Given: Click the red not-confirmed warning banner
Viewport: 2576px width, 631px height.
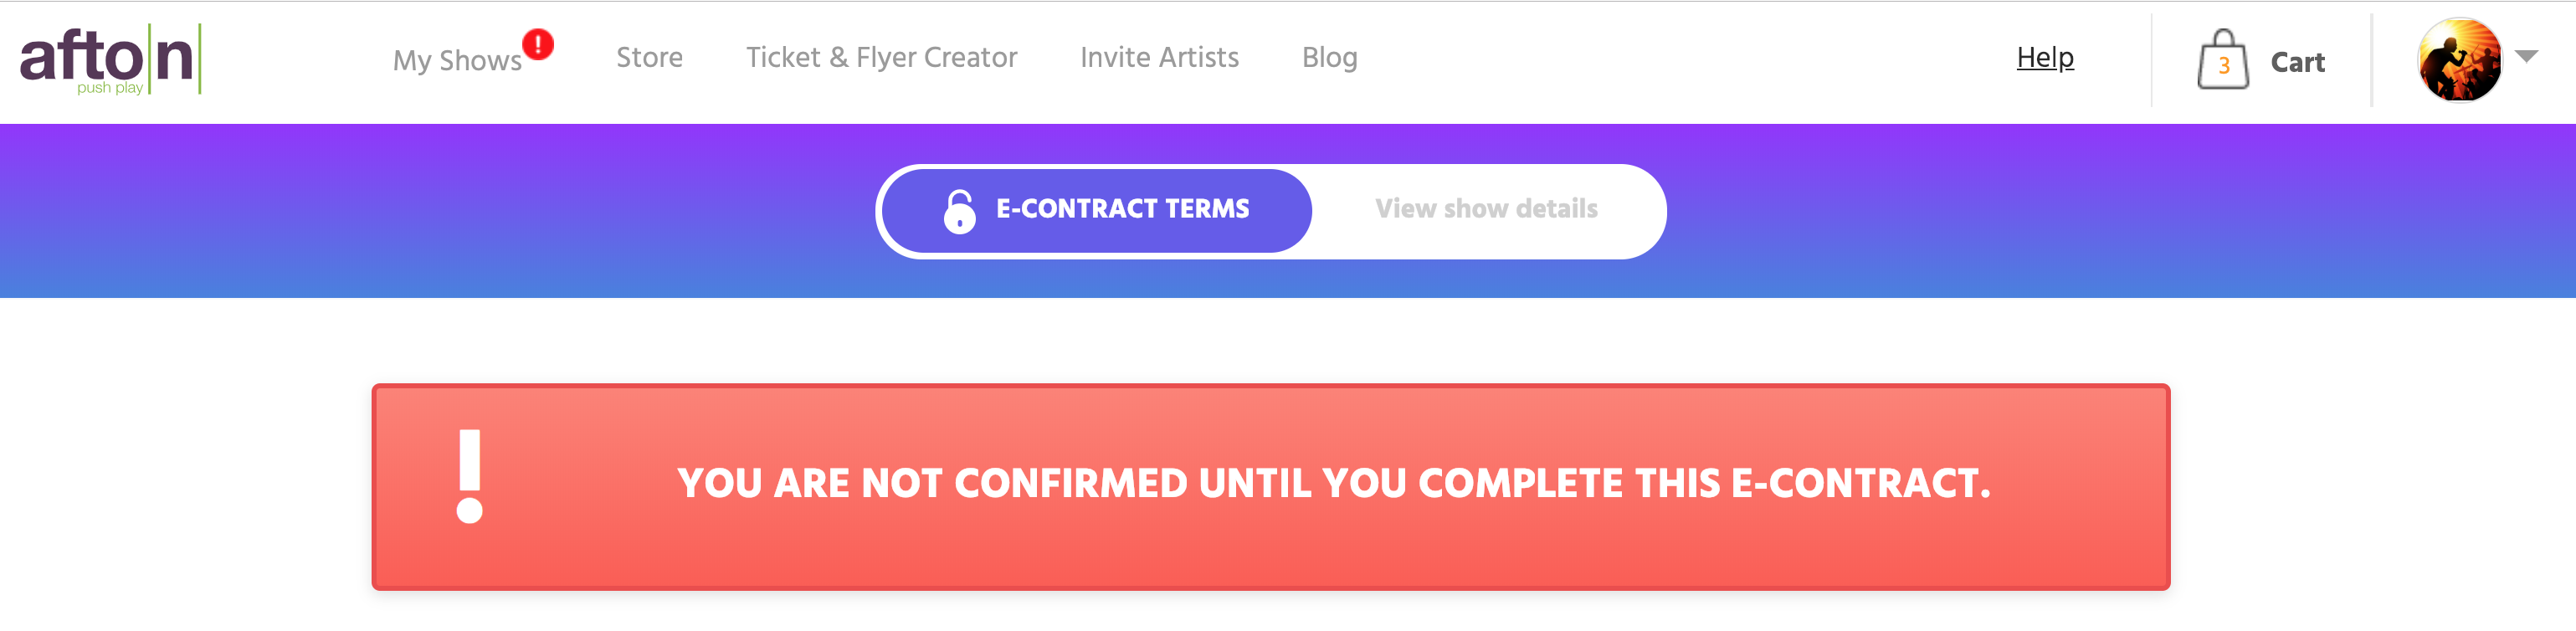Looking at the screenshot, I should 1271,487.
